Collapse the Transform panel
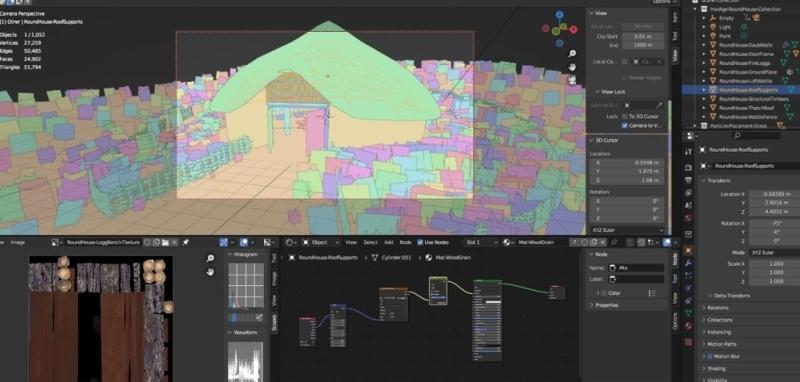The width and height of the screenshot is (800, 382). point(703,181)
